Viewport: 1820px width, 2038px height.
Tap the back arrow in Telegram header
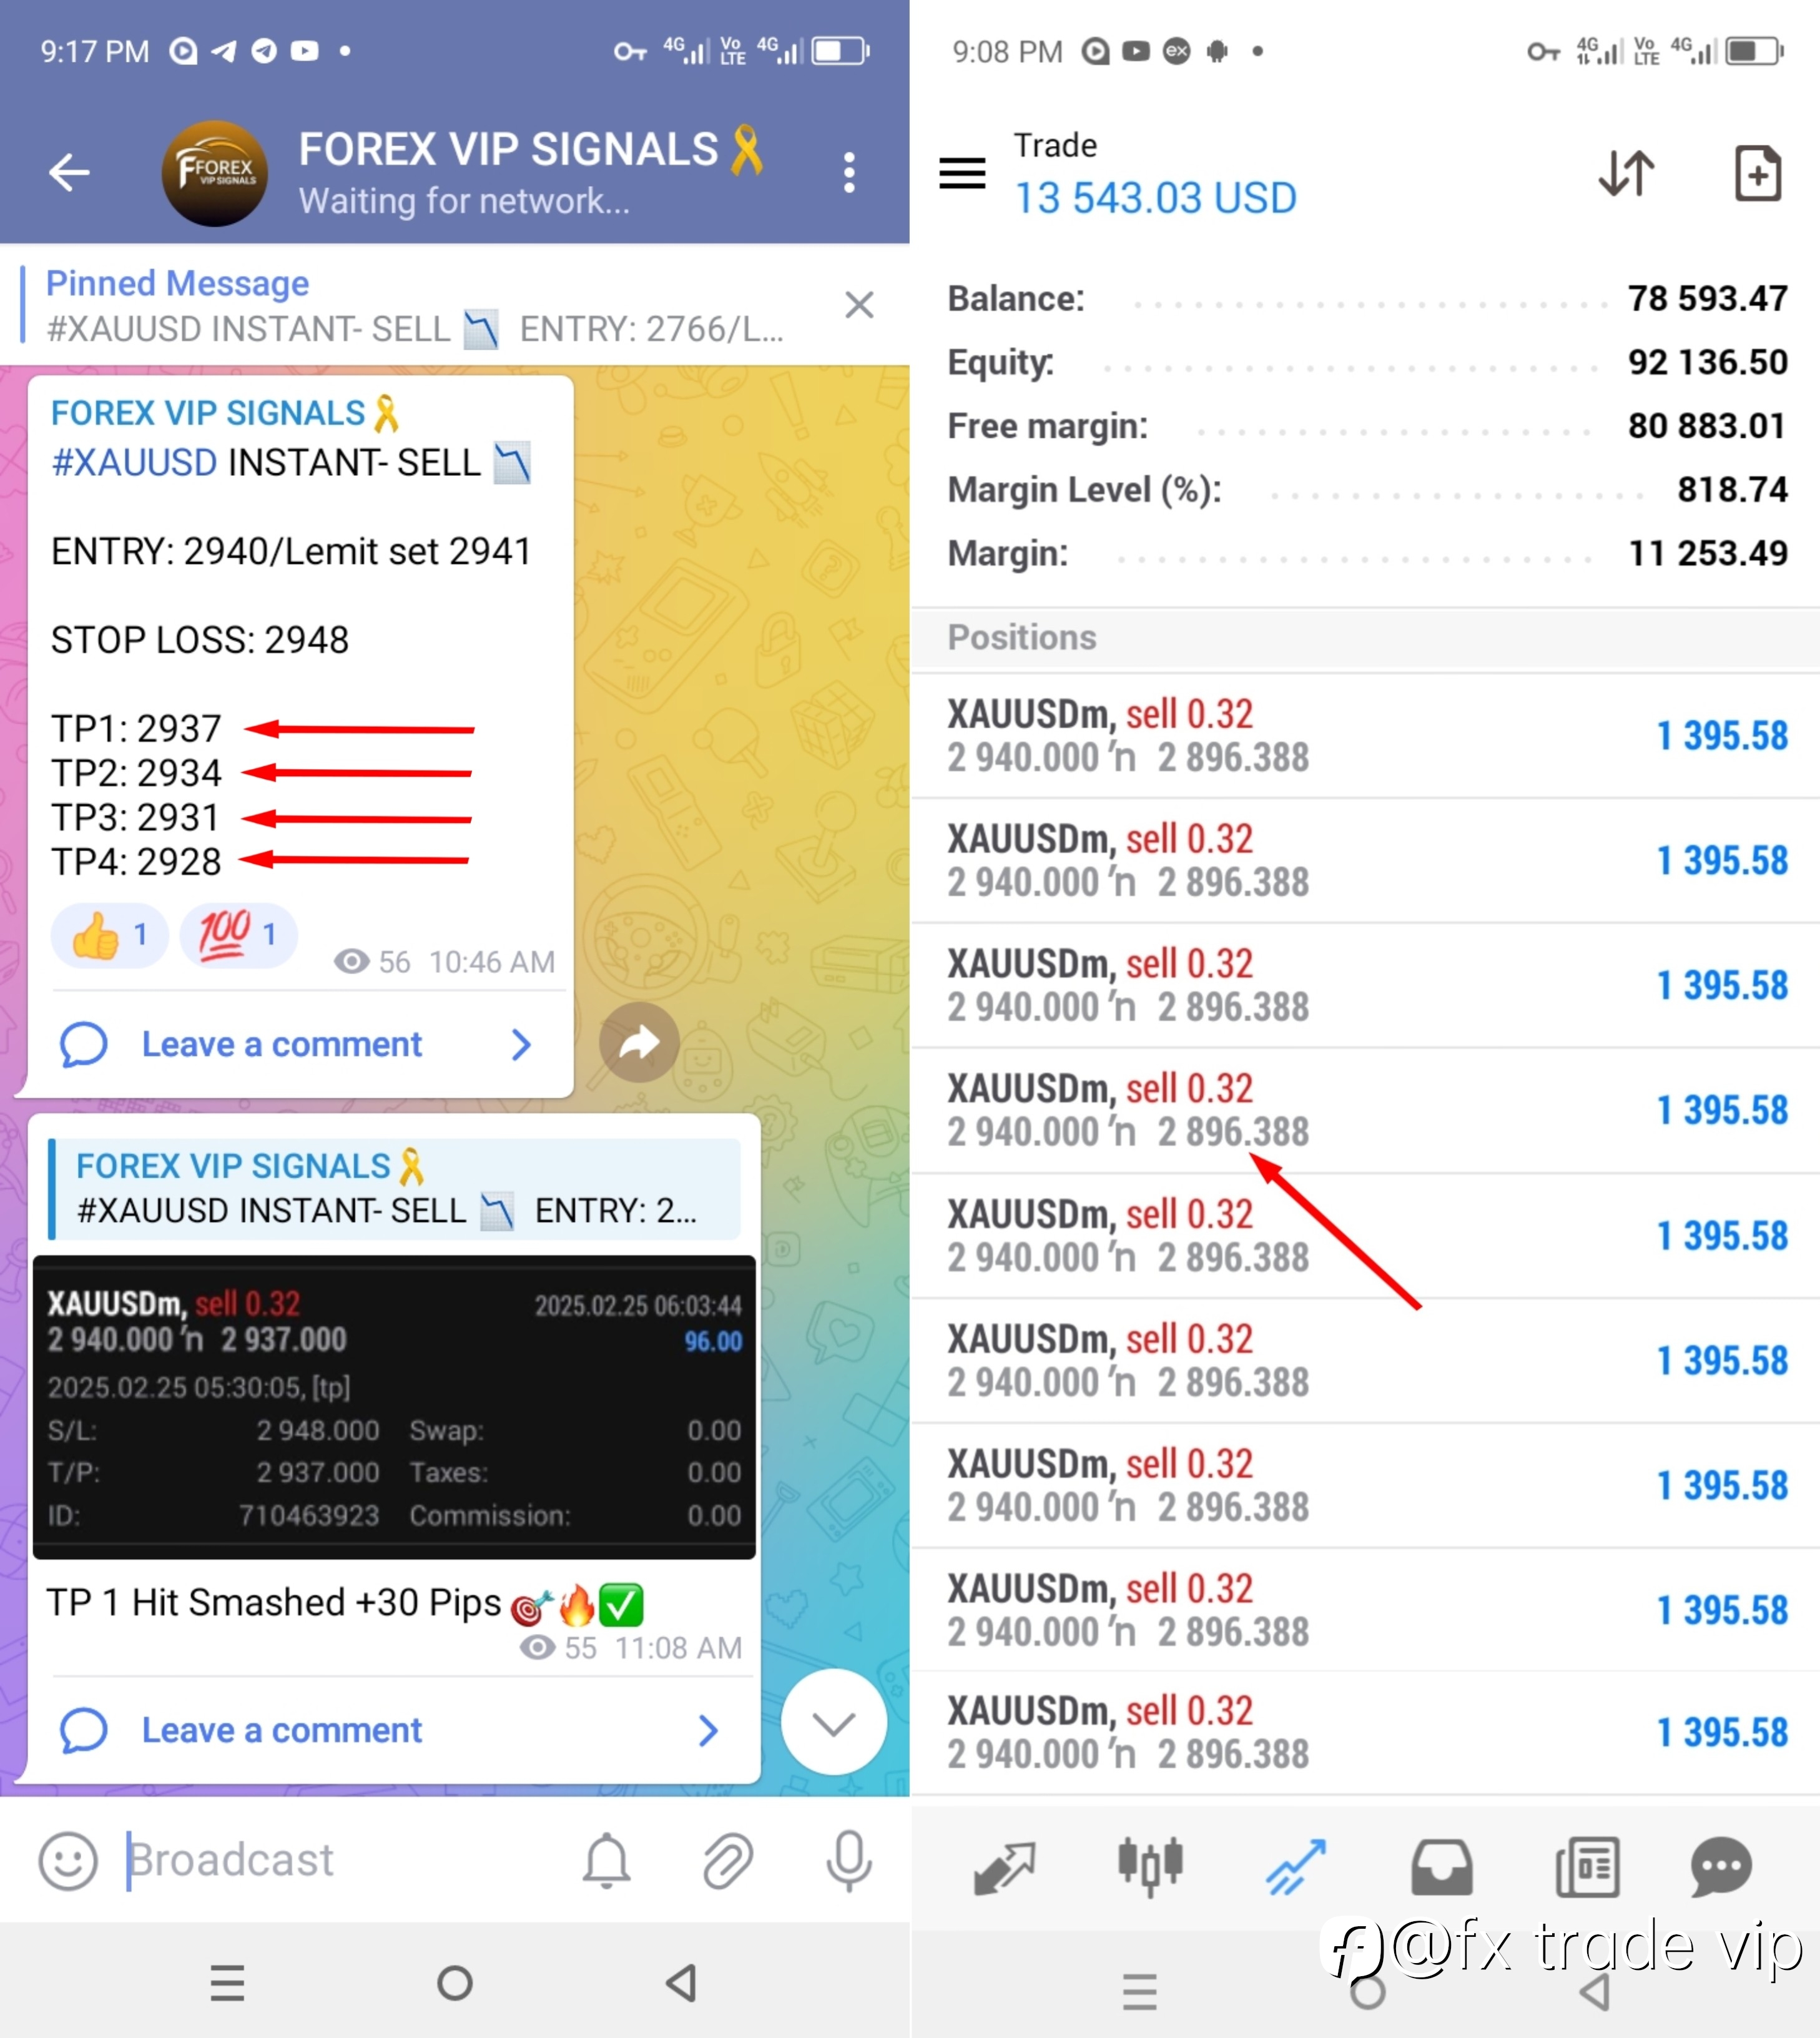coord(69,172)
